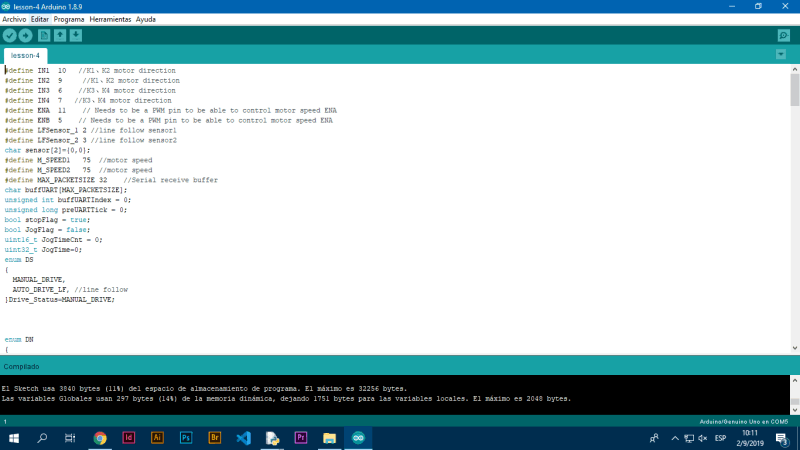The width and height of the screenshot is (800, 450).
Task: Save the sketch with the Save icon
Action: point(76,35)
